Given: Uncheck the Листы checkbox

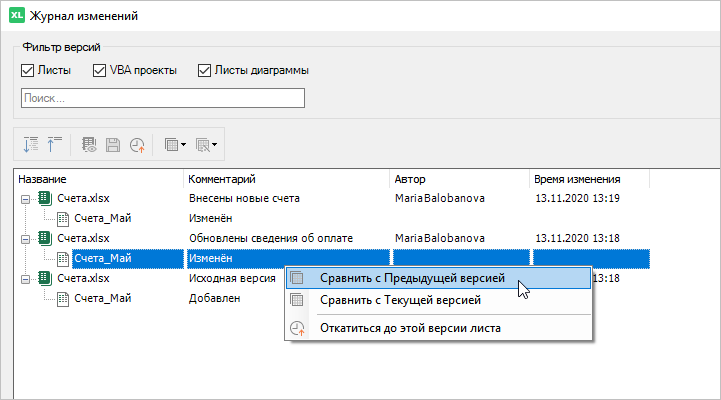Looking at the screenshot, I should coord(28,70).
